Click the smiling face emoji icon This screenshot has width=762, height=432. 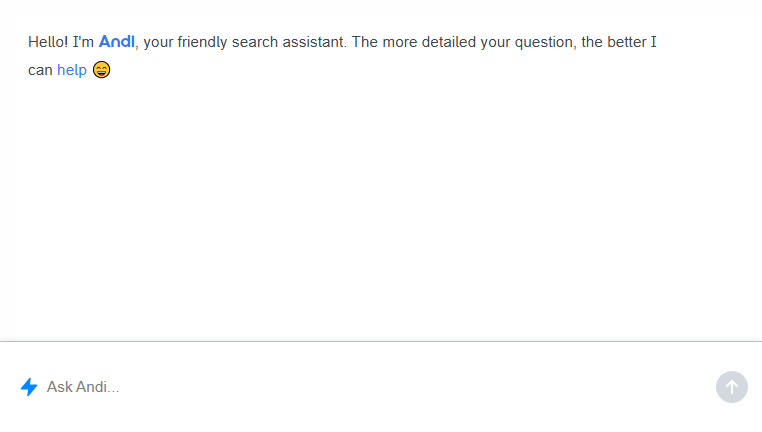coord(102,69)
